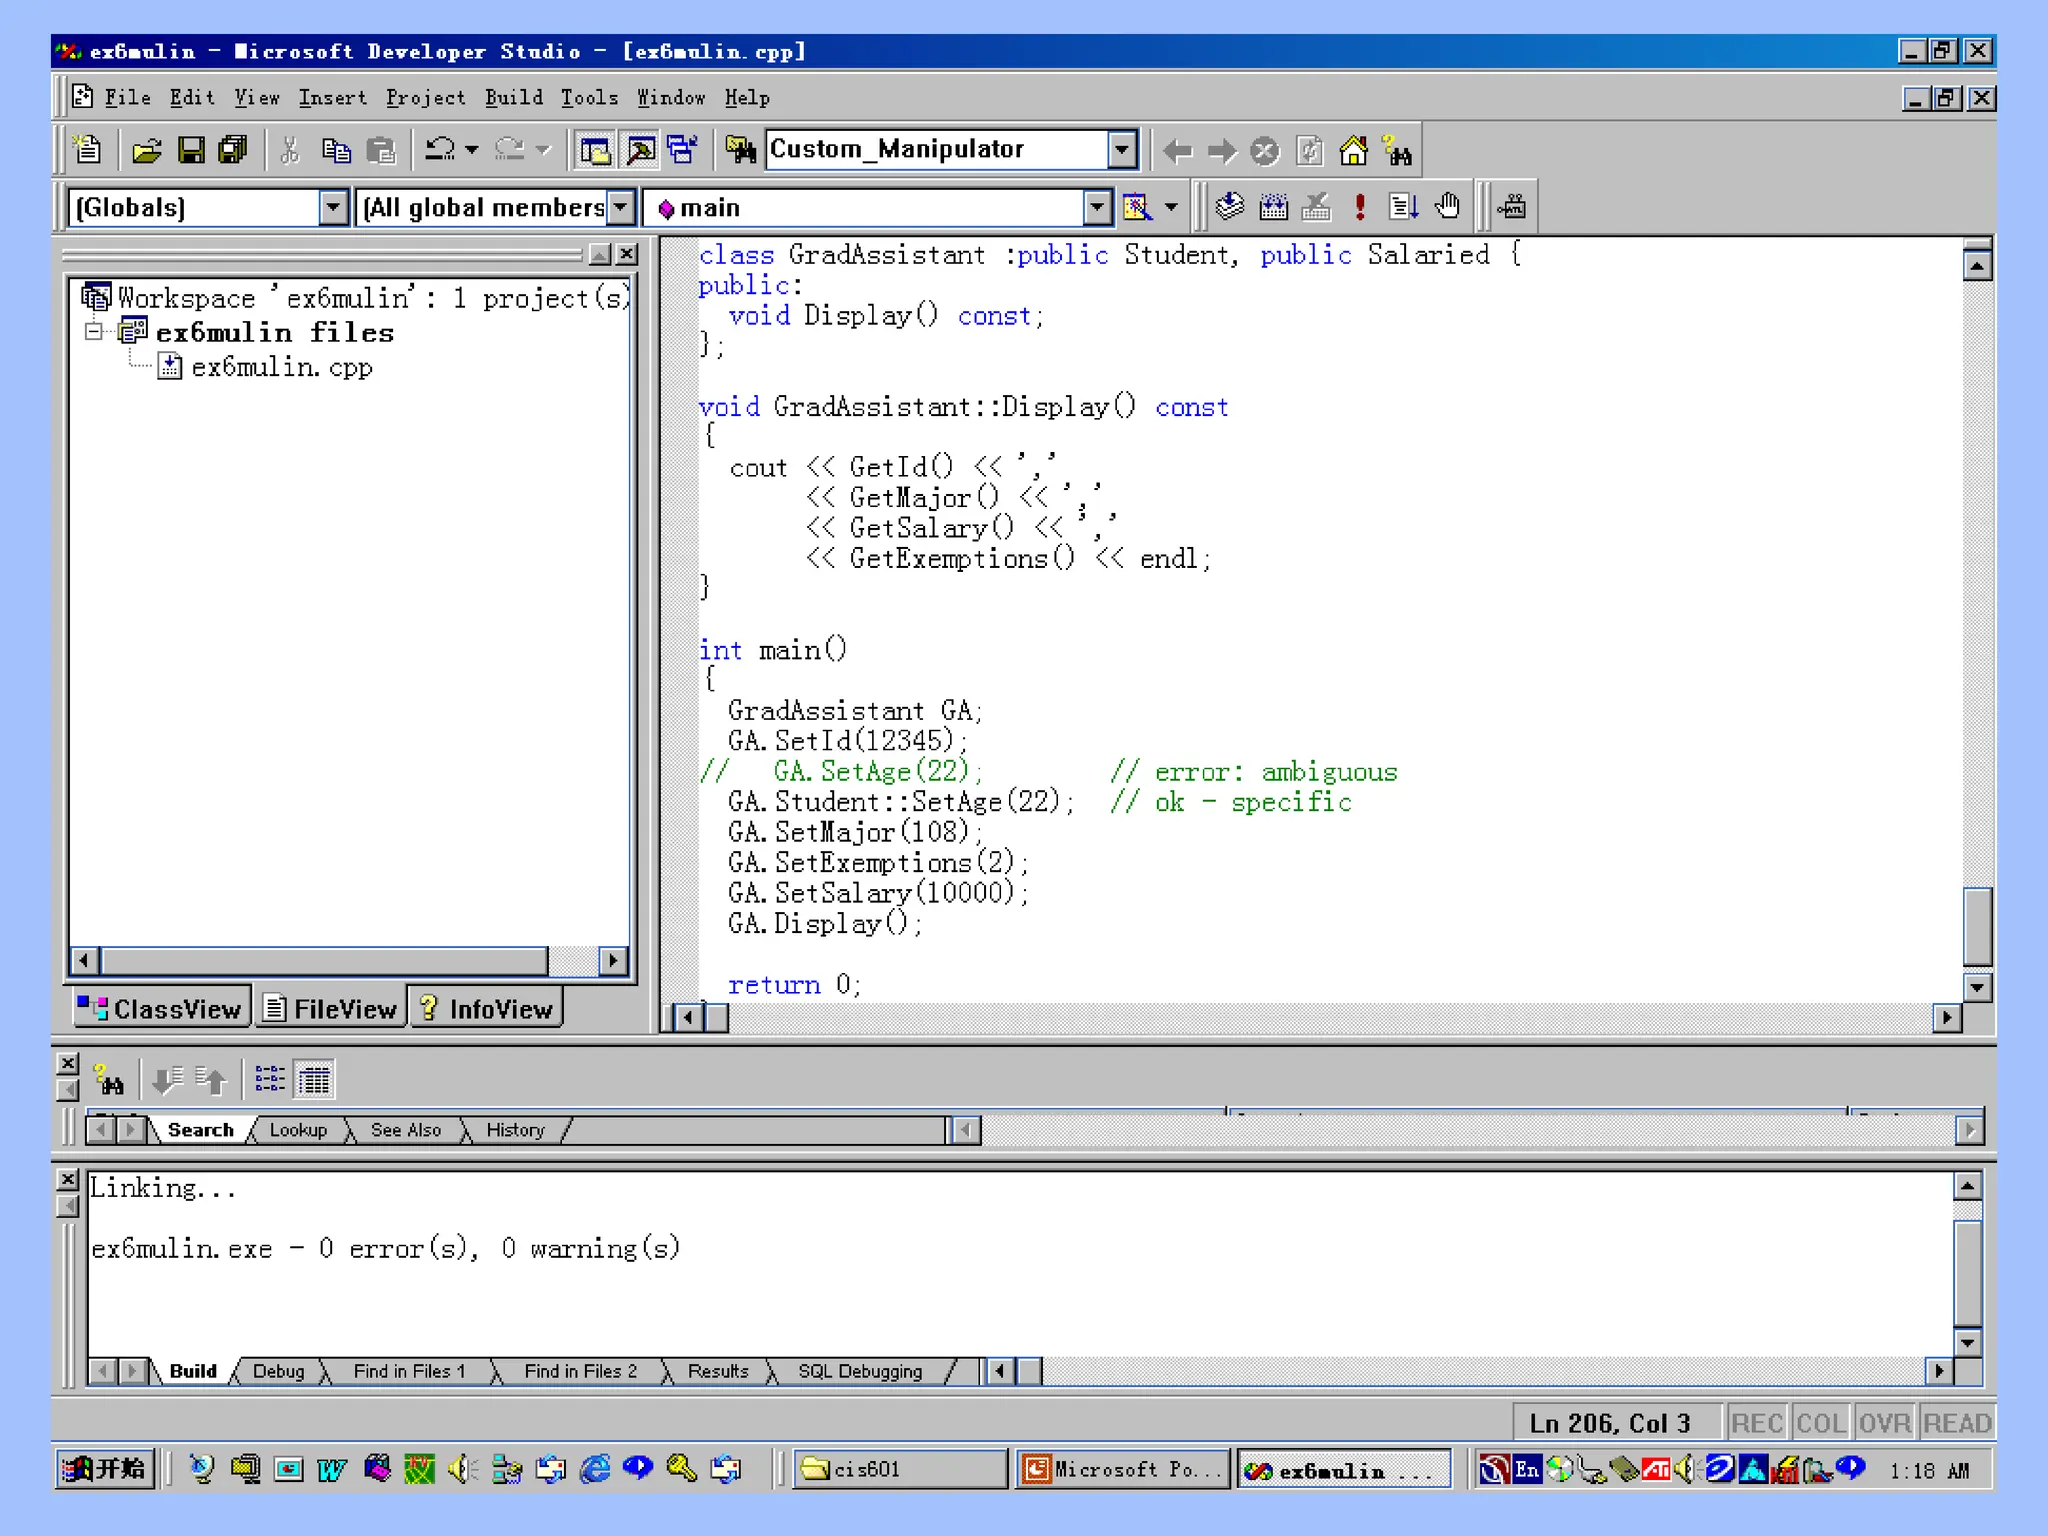Open the WizardBar action arrow dropdown
2048x1536 pixels.
[x=1171, y=207]
